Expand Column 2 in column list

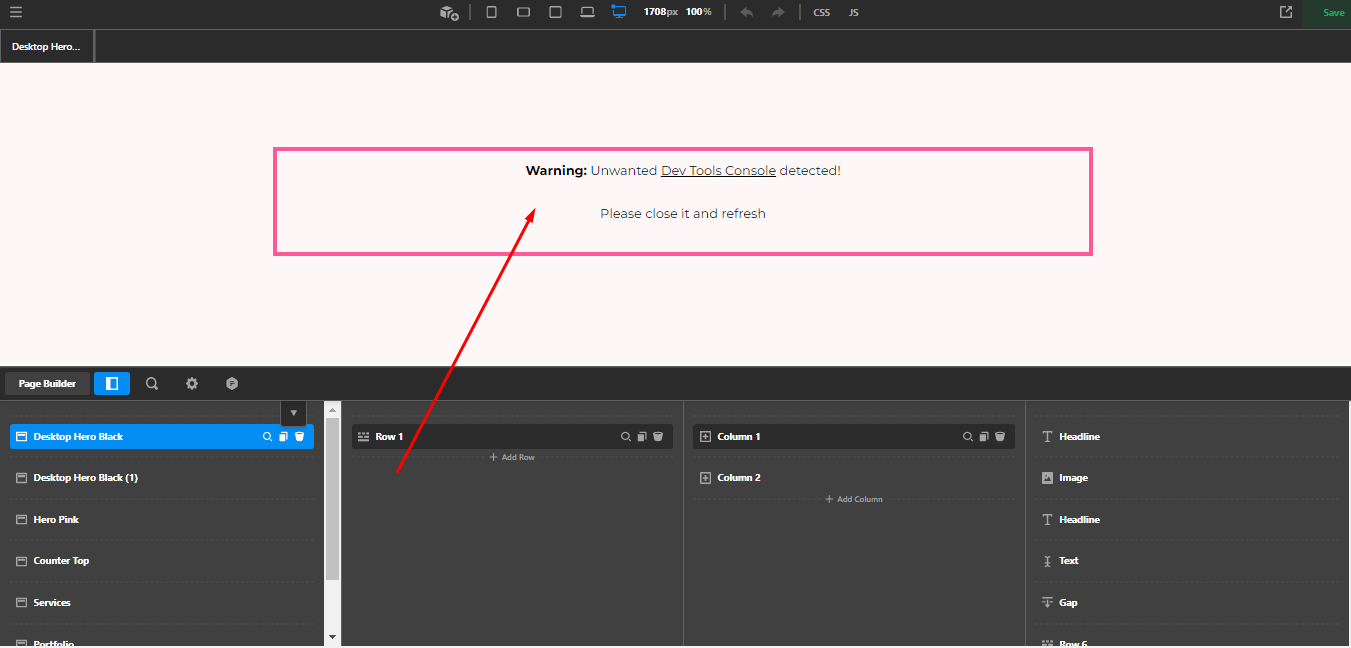point(705,478)
